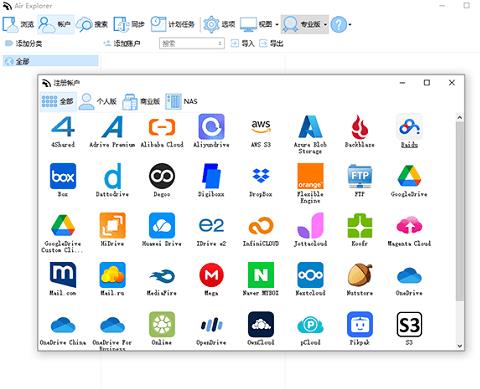Open the NAS tab
480x389 pixels.
coord(181,101)
